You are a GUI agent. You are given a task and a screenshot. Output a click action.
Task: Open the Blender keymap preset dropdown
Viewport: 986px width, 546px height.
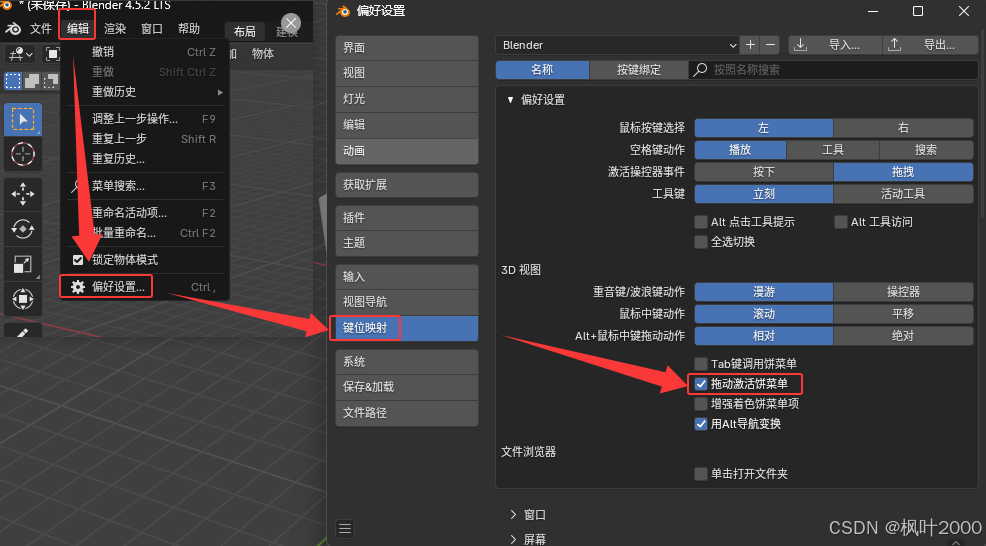pyautogui.click(x=618, y=45)
